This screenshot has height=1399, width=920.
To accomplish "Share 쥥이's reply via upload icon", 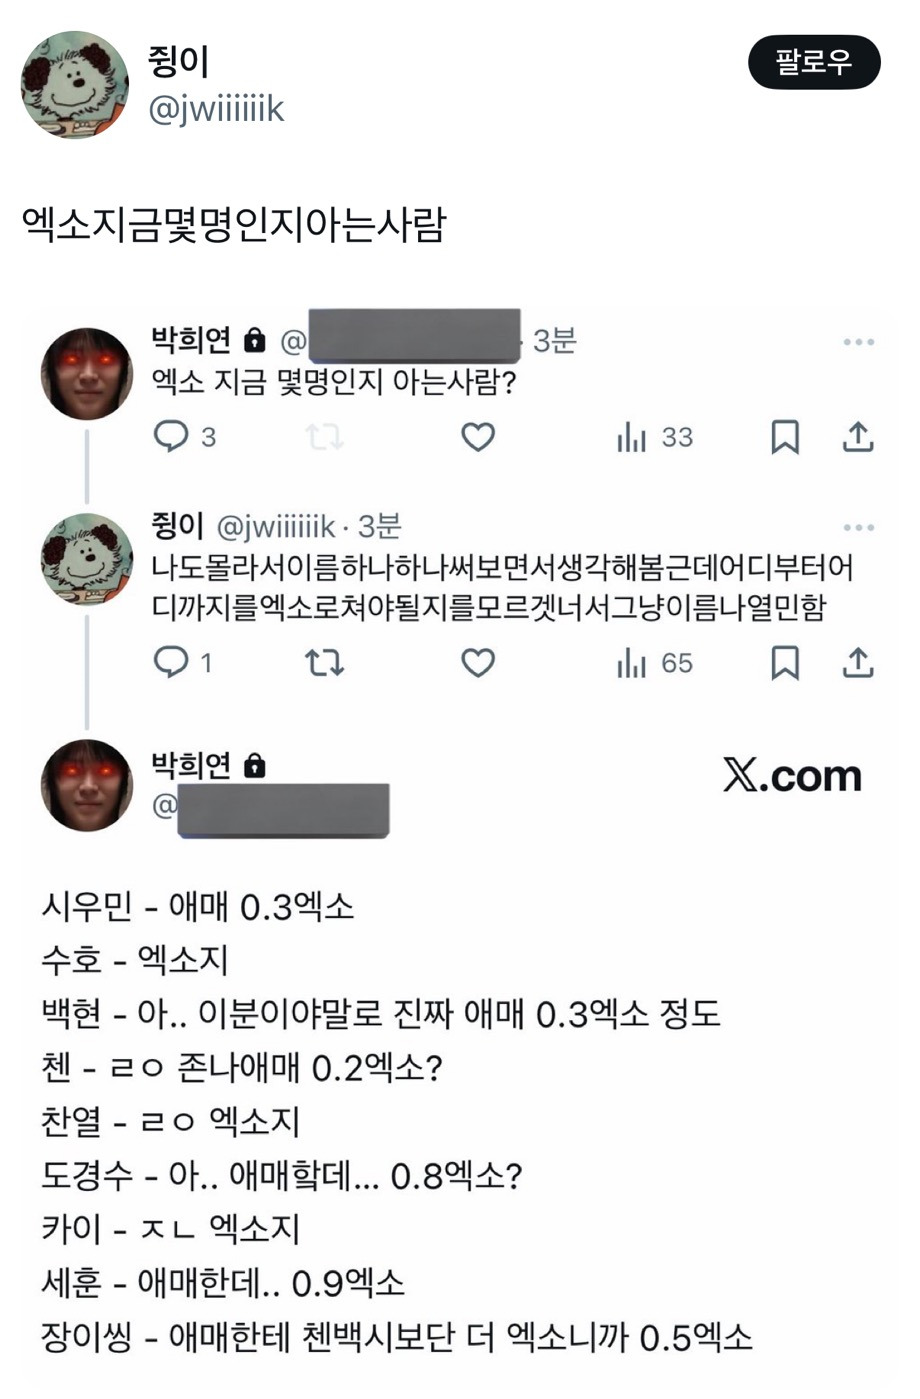I will coord(858,662).
